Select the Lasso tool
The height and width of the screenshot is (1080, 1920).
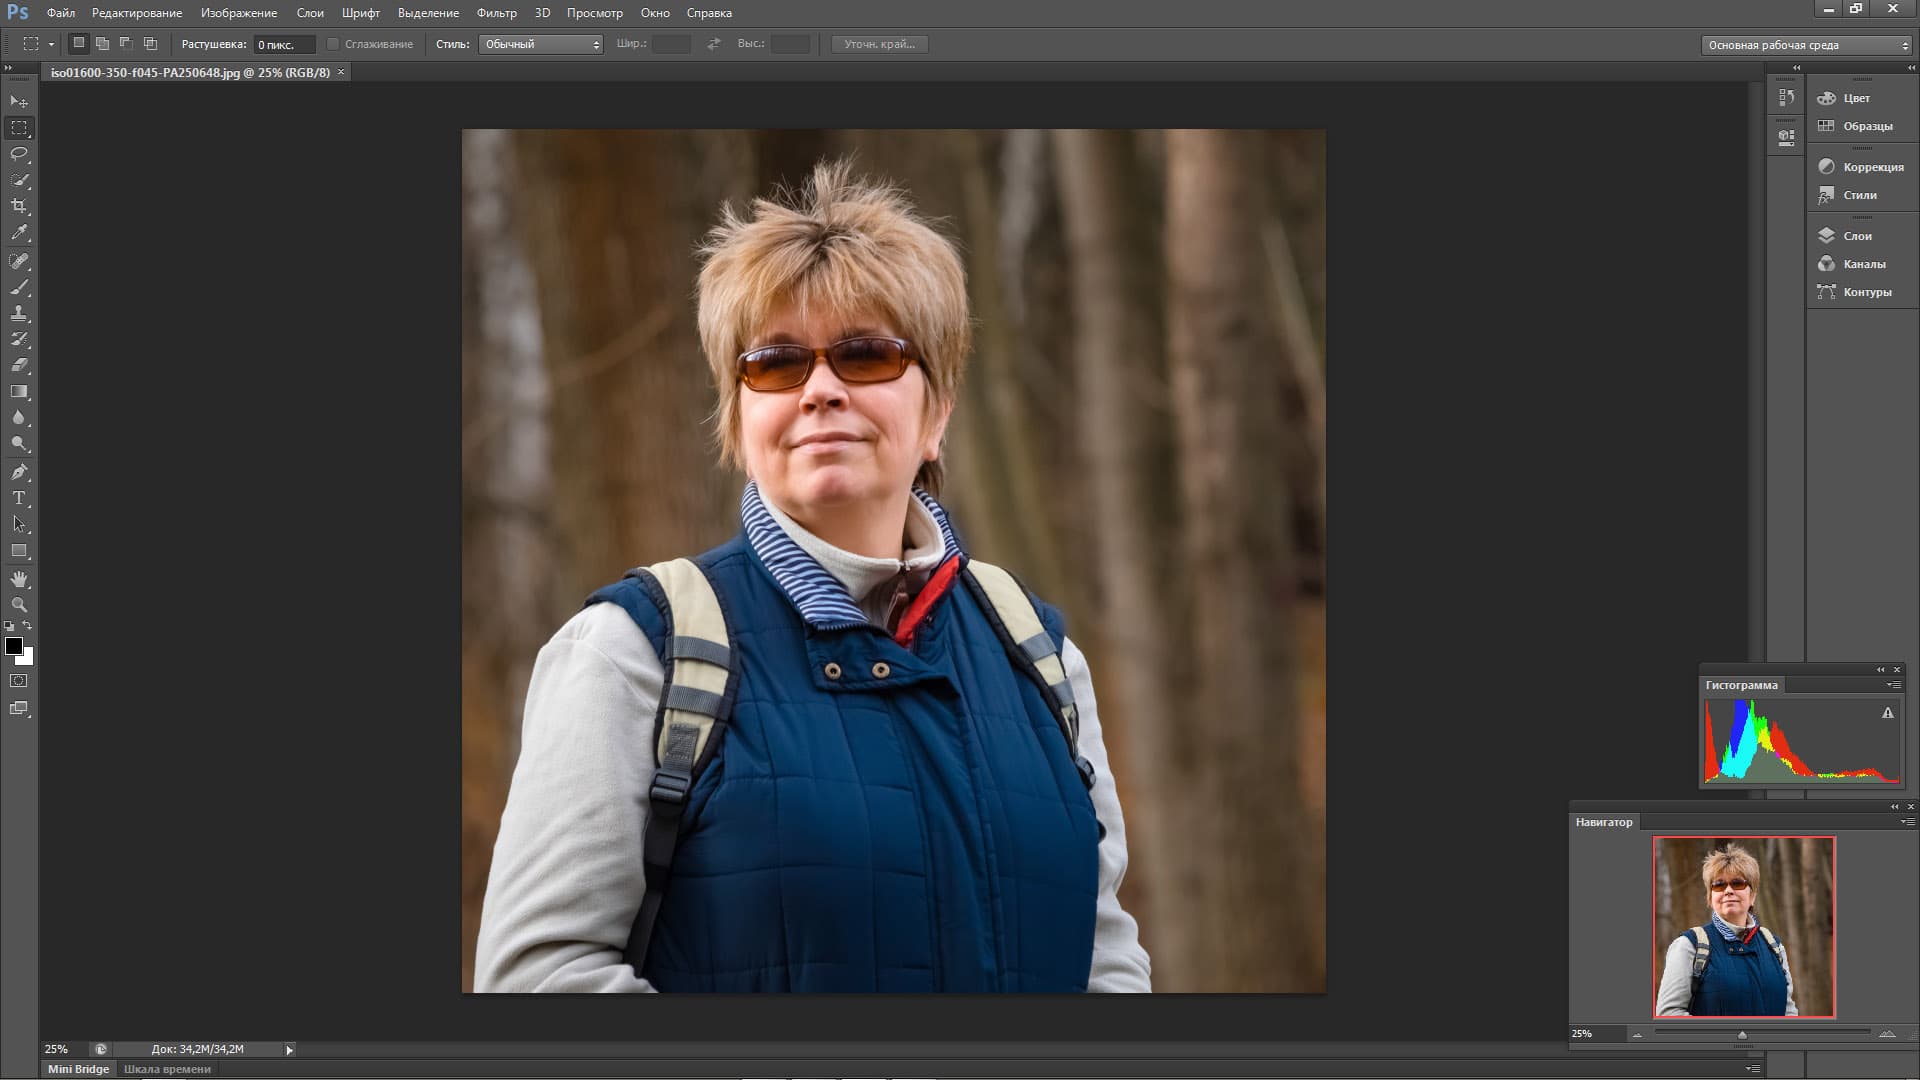tap(19, 154)
